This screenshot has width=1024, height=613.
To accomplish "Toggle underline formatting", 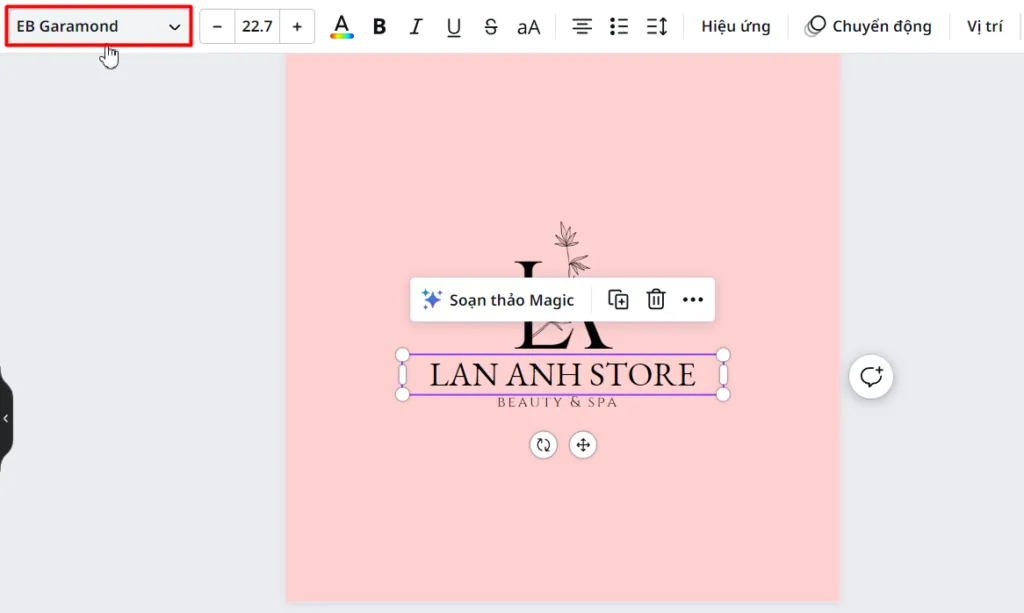I will [453, 27].
